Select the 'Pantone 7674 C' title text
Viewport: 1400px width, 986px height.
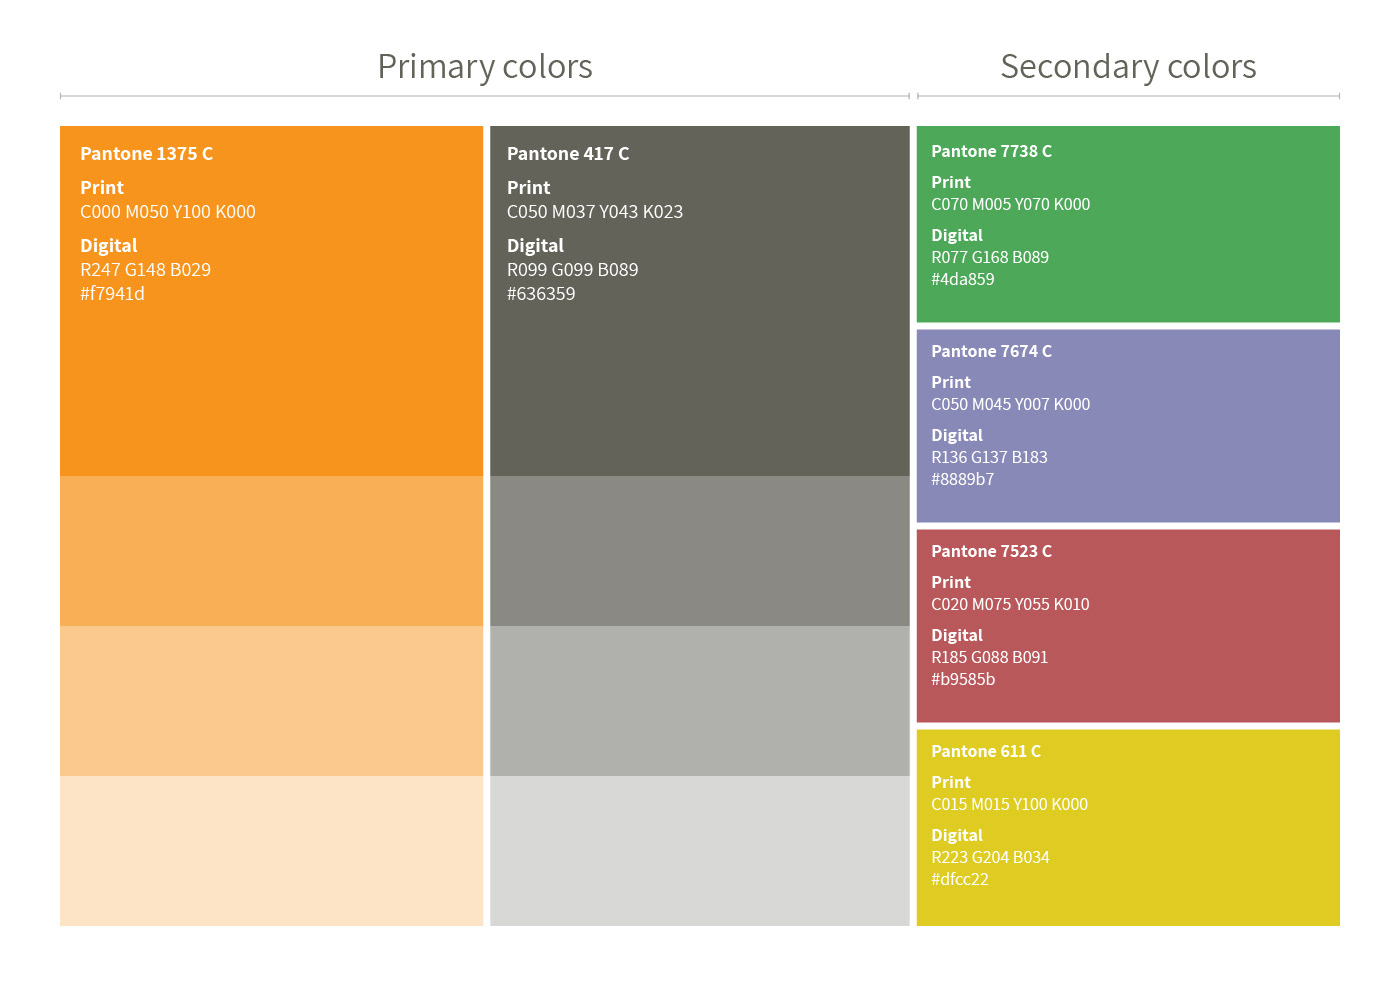[x=992, y=351]
